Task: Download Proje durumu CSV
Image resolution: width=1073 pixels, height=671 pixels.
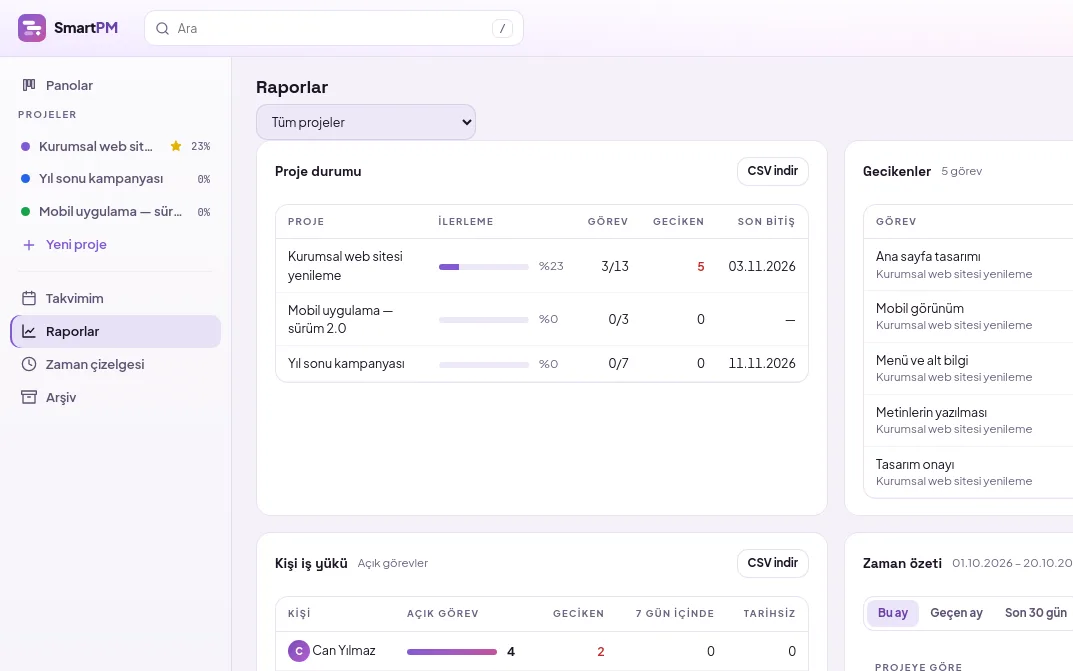Action: [773, 171]
